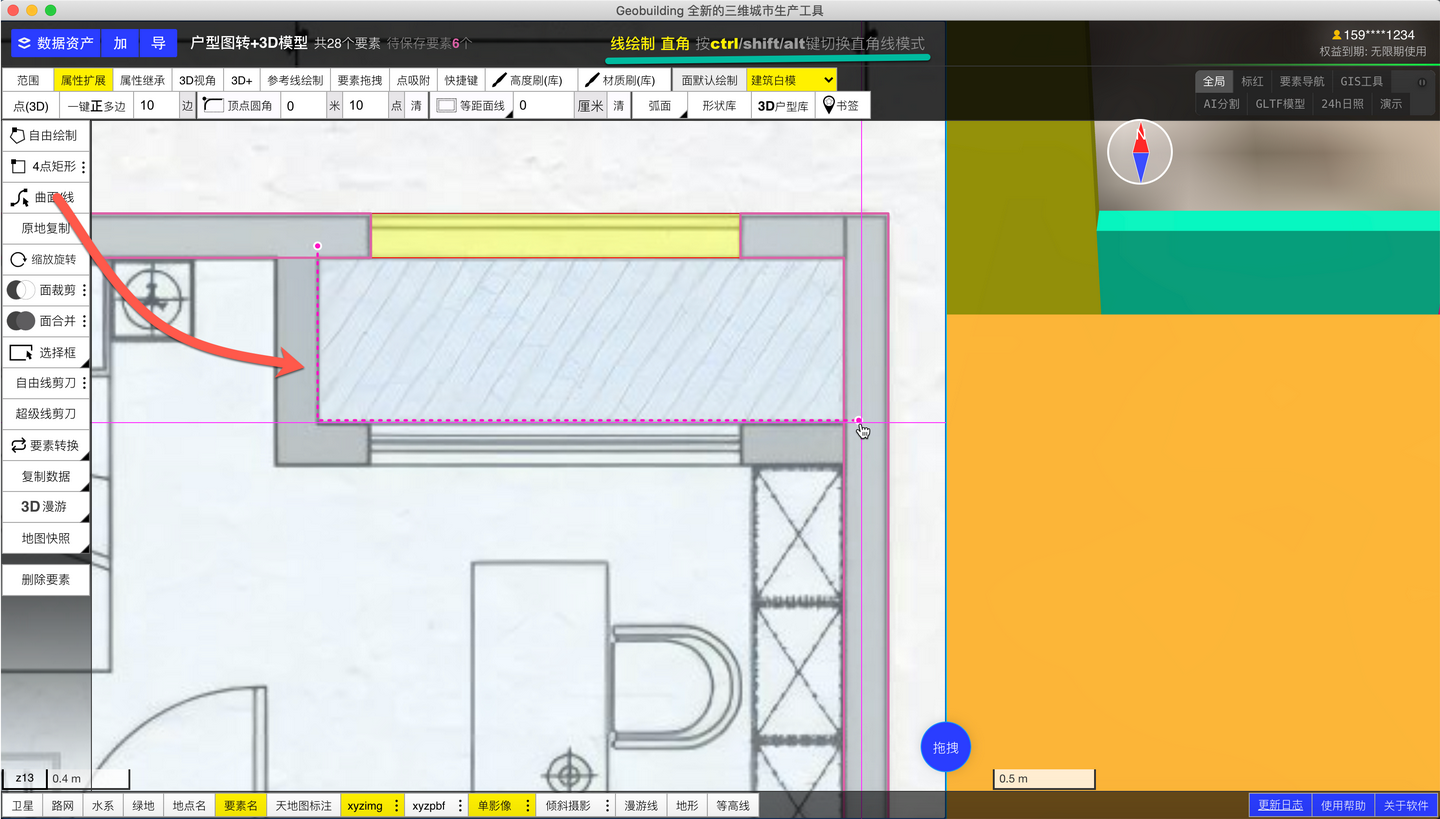The height and width of the screenshot is (819, 1440).
Task: Open the 要素导航 tab
Action: [1302, 82]
